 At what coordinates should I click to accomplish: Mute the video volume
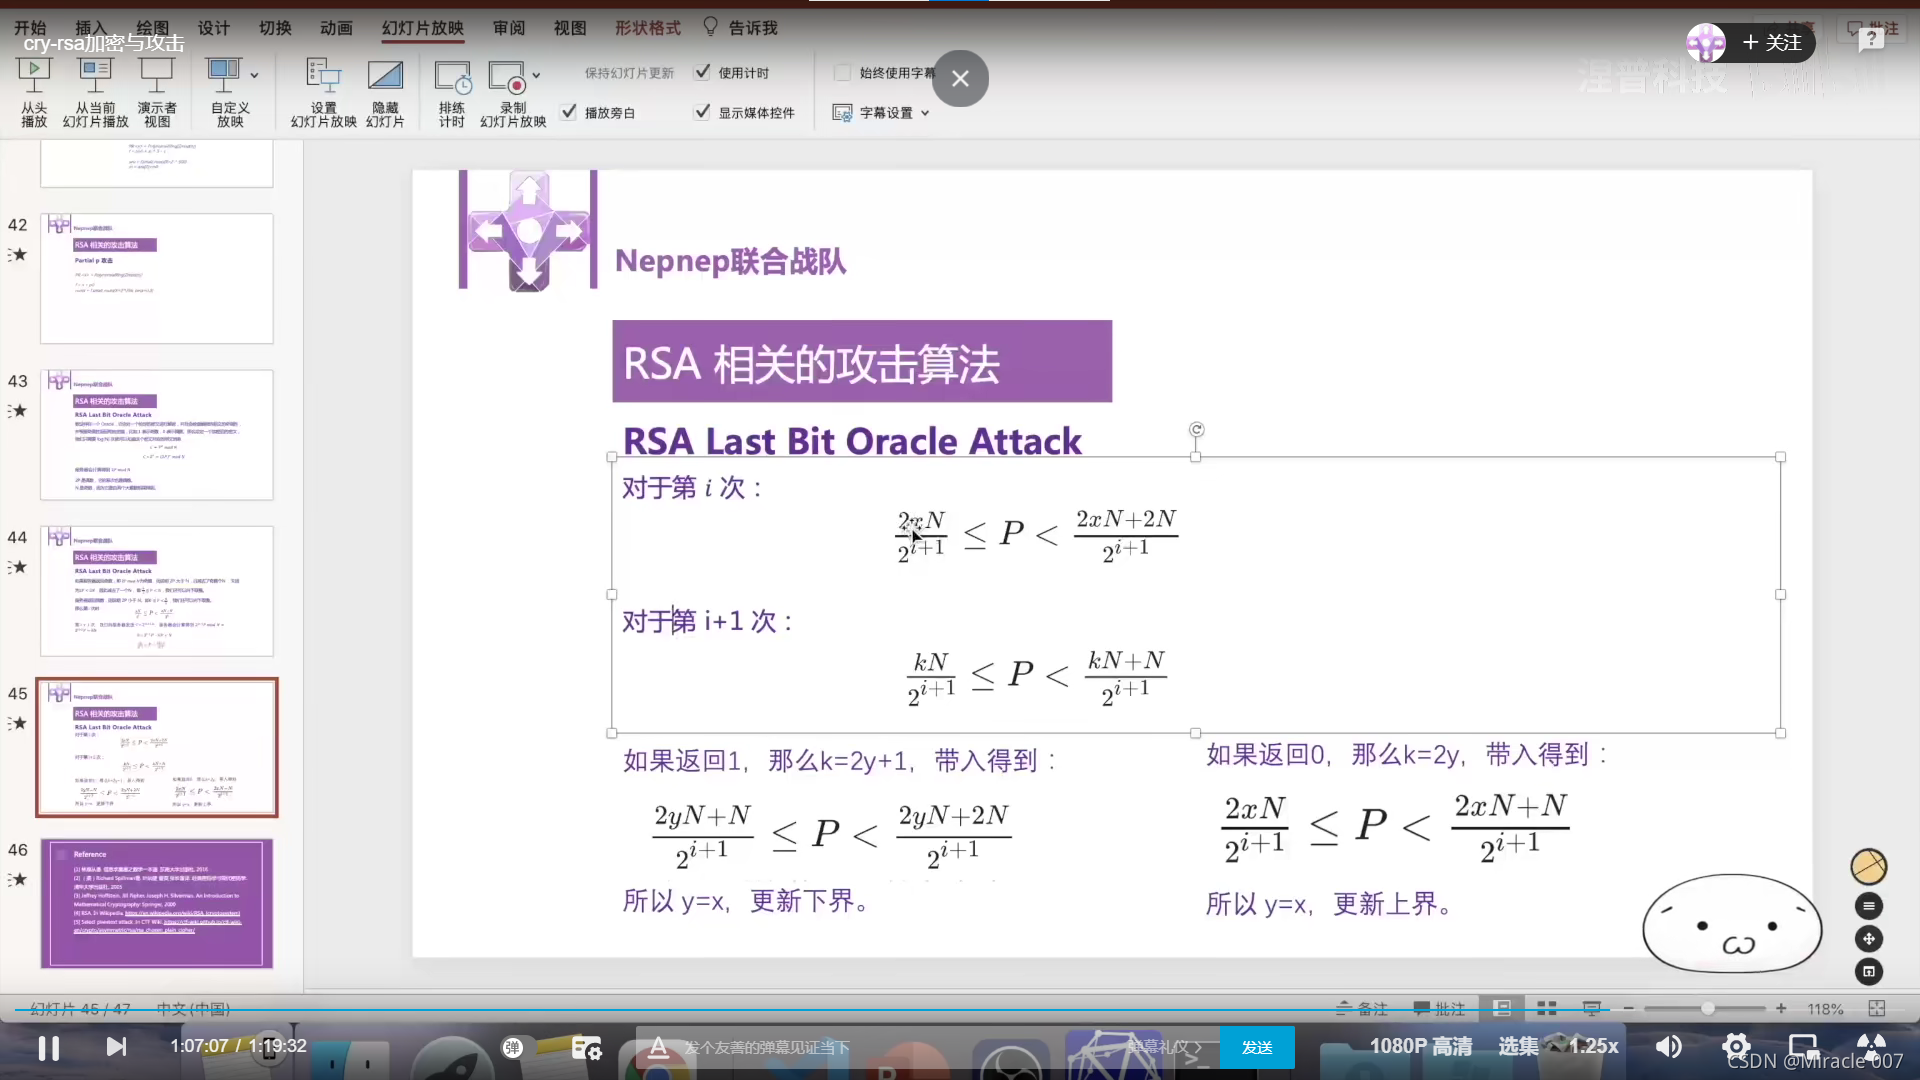(1668, 1047)
